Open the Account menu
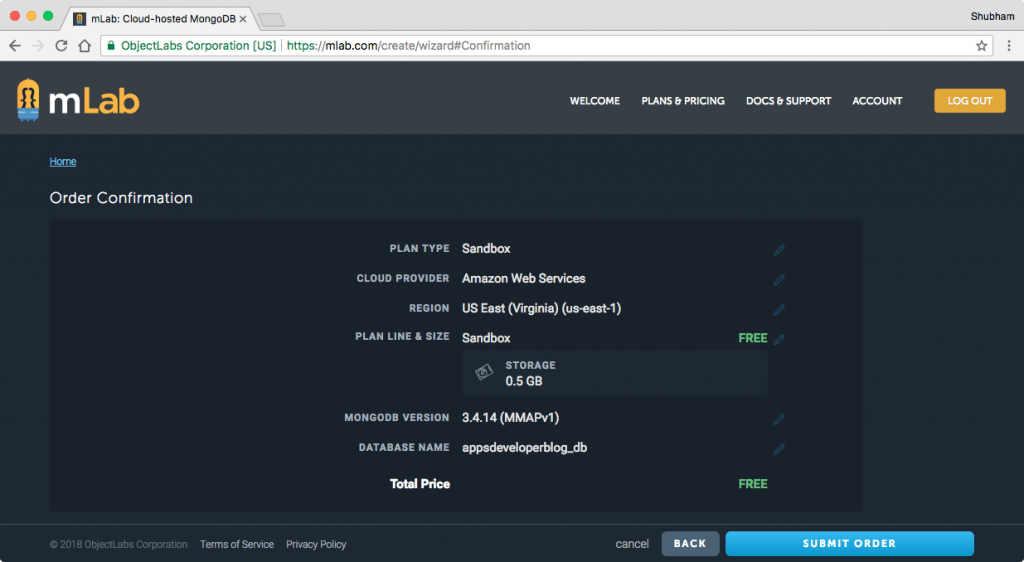This screenshot has height=562, width=1024. point(877,101)
